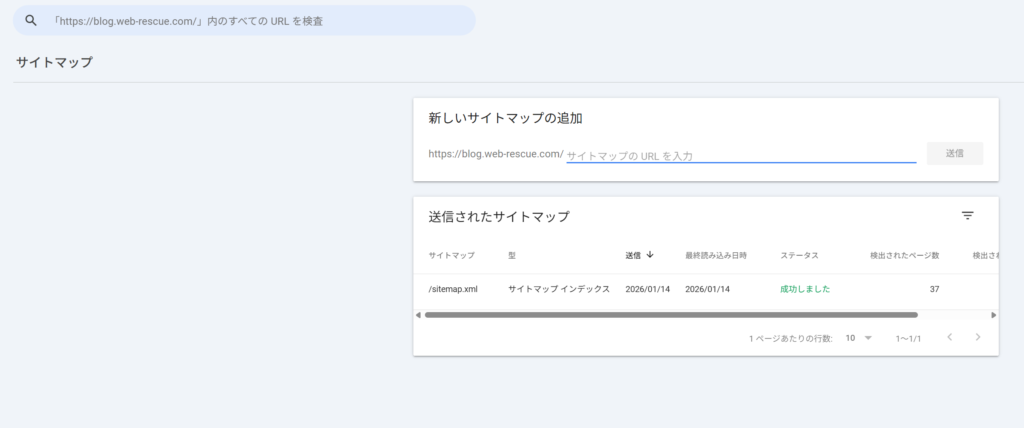This screenshot has width=1024, height=428.
Task: Sort by 型 column header
Action: click(x=512, y=255)
